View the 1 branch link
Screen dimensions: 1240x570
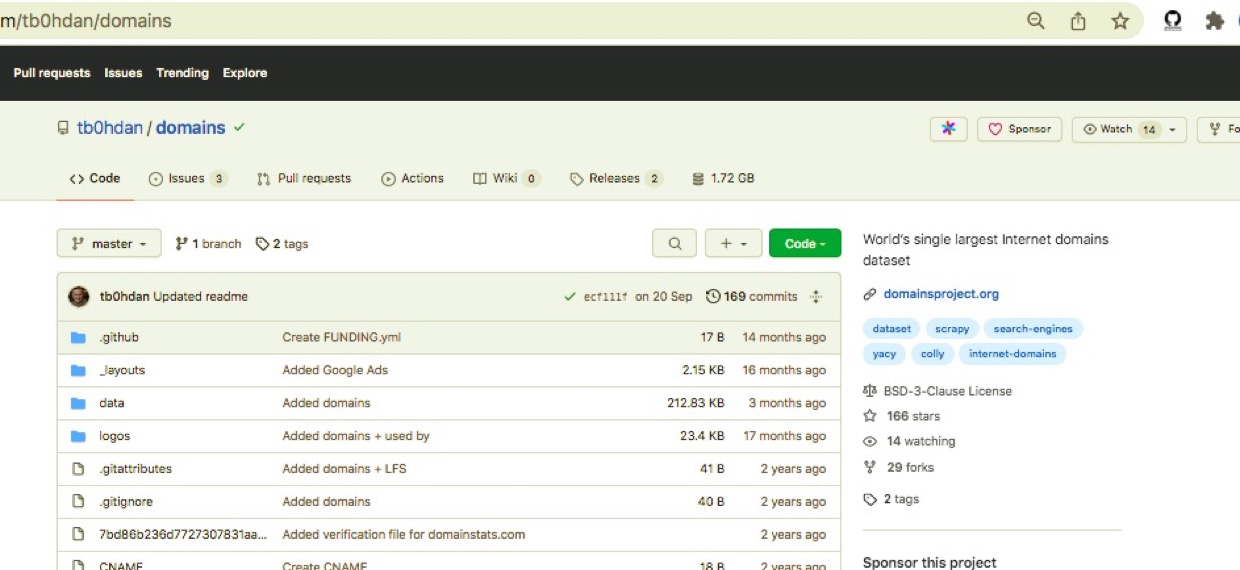click(x=208, y=244)
